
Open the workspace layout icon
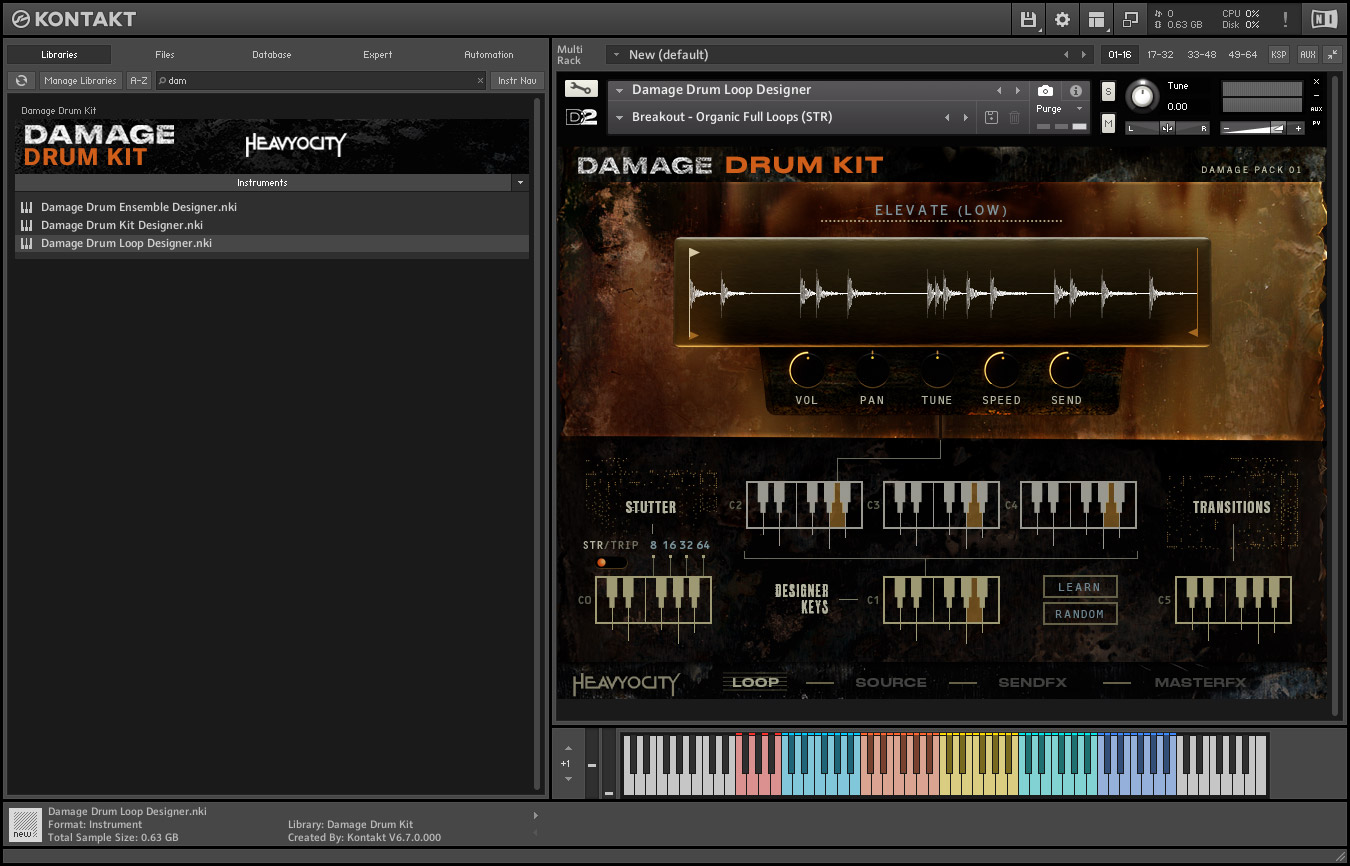[1097, 19]
